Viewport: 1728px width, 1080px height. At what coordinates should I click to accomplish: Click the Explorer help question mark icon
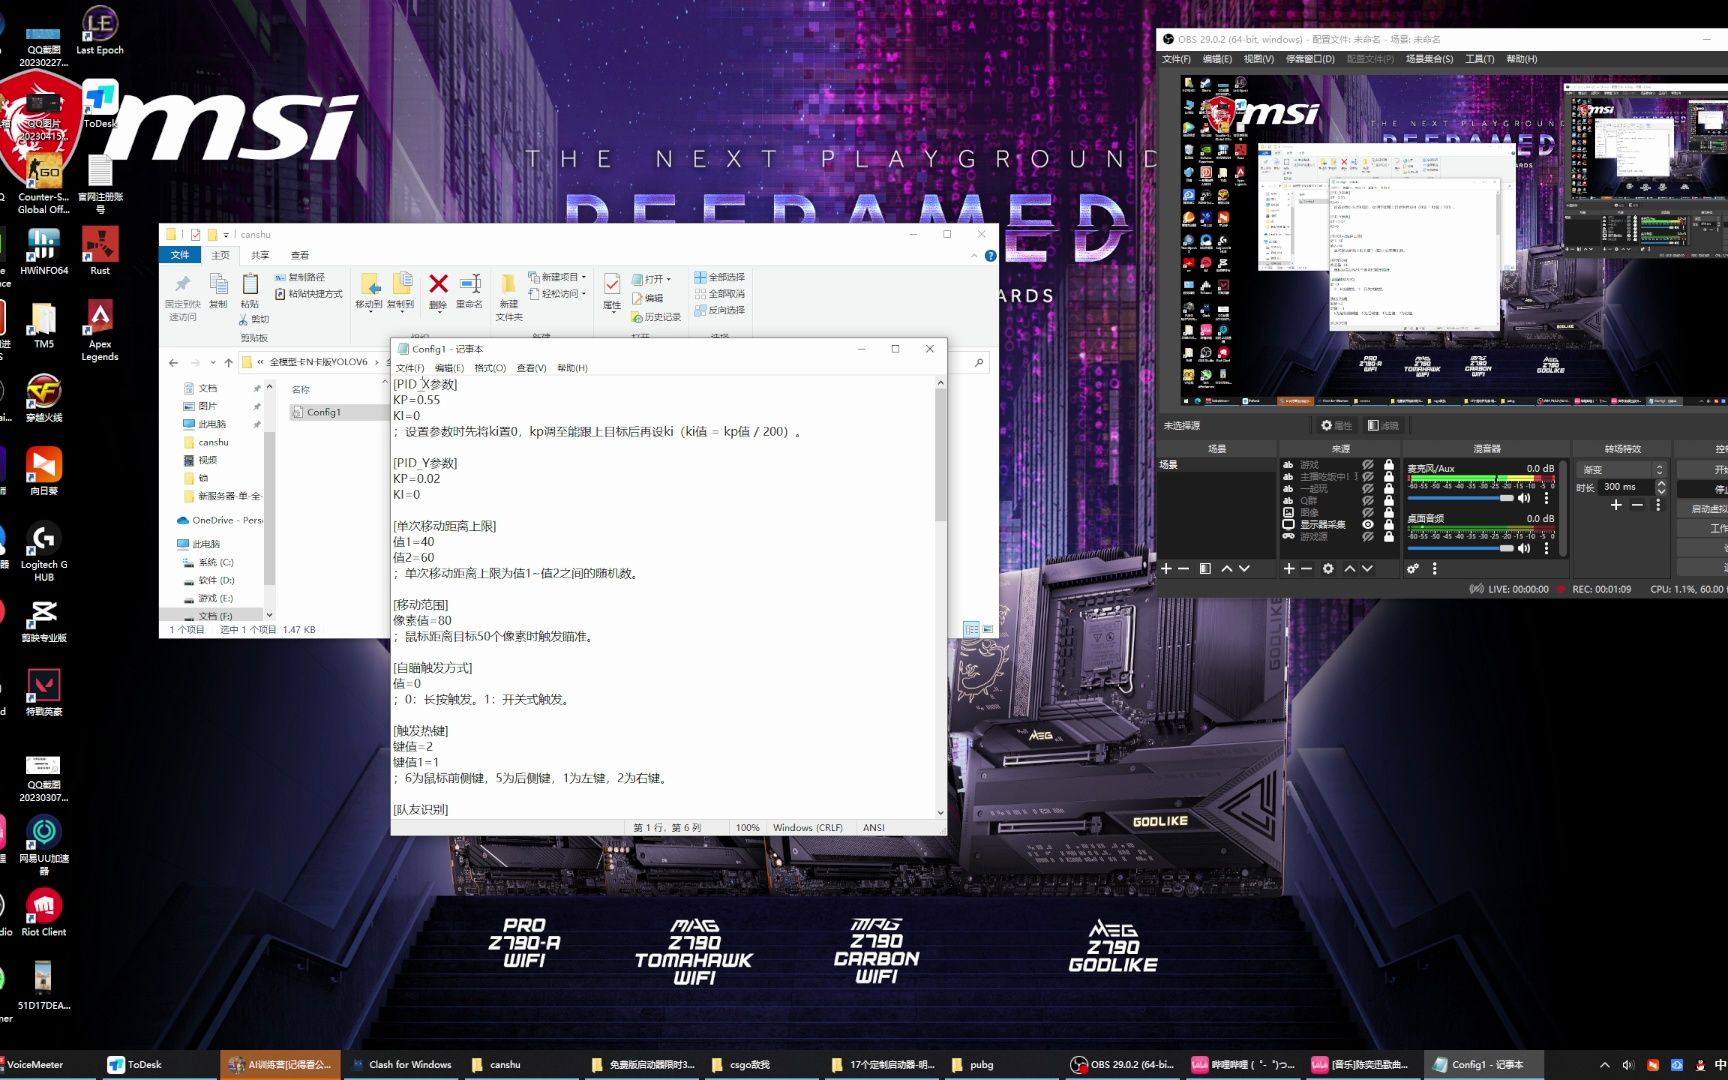click(990, 256)
